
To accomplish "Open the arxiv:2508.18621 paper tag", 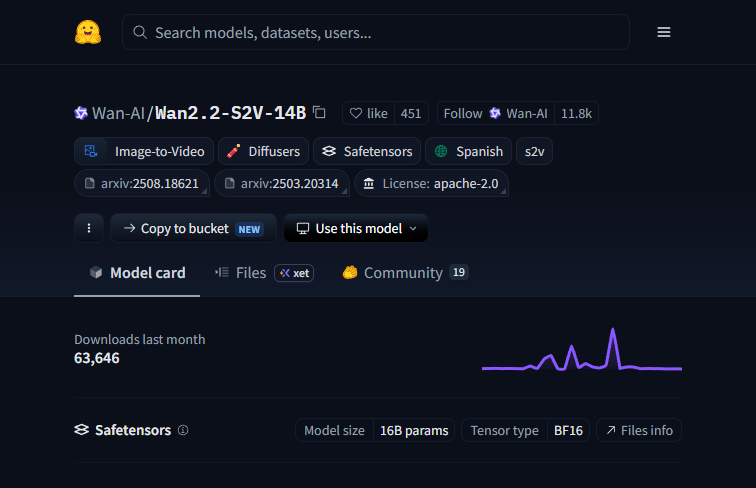I will coord(142,183).
